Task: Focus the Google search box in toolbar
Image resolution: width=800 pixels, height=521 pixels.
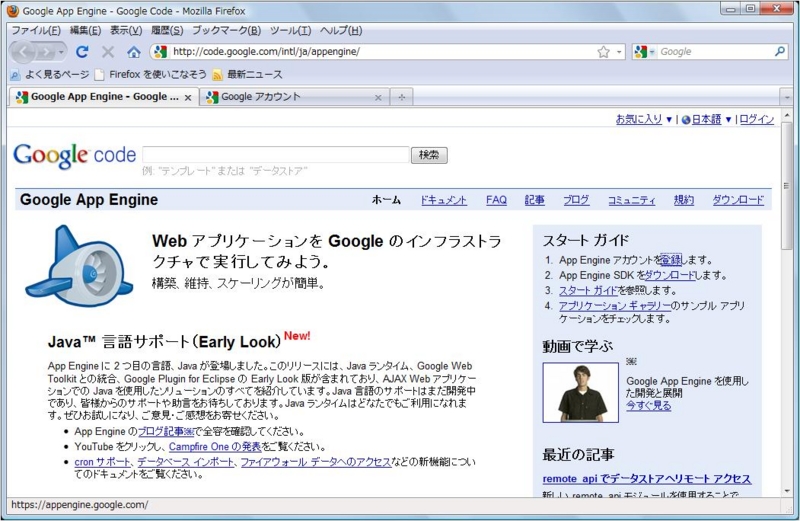Action: (714, 52)
